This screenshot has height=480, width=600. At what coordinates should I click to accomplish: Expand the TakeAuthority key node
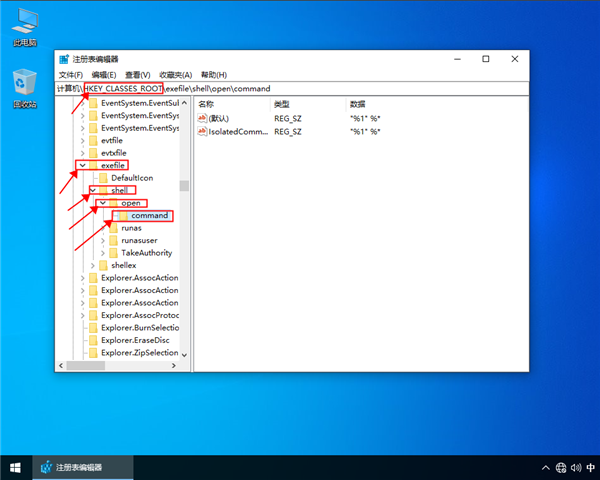click(x=102, y=253)
